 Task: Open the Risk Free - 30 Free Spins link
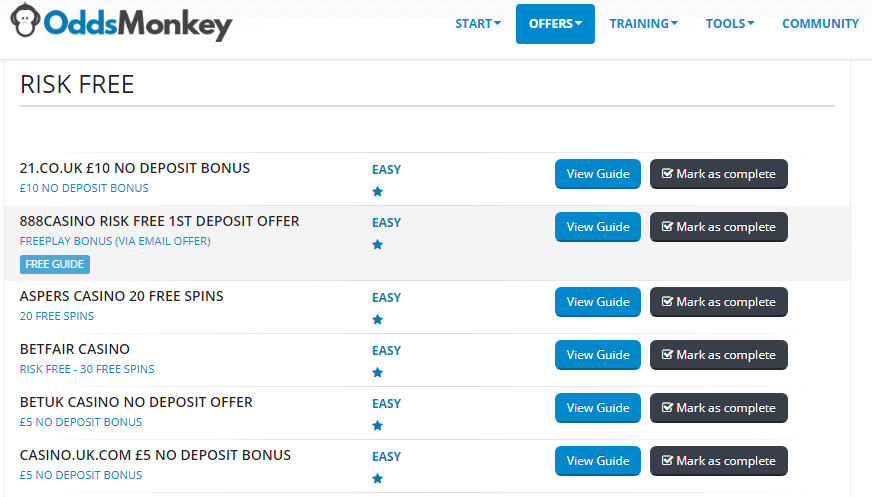click(x=87, y=369)
